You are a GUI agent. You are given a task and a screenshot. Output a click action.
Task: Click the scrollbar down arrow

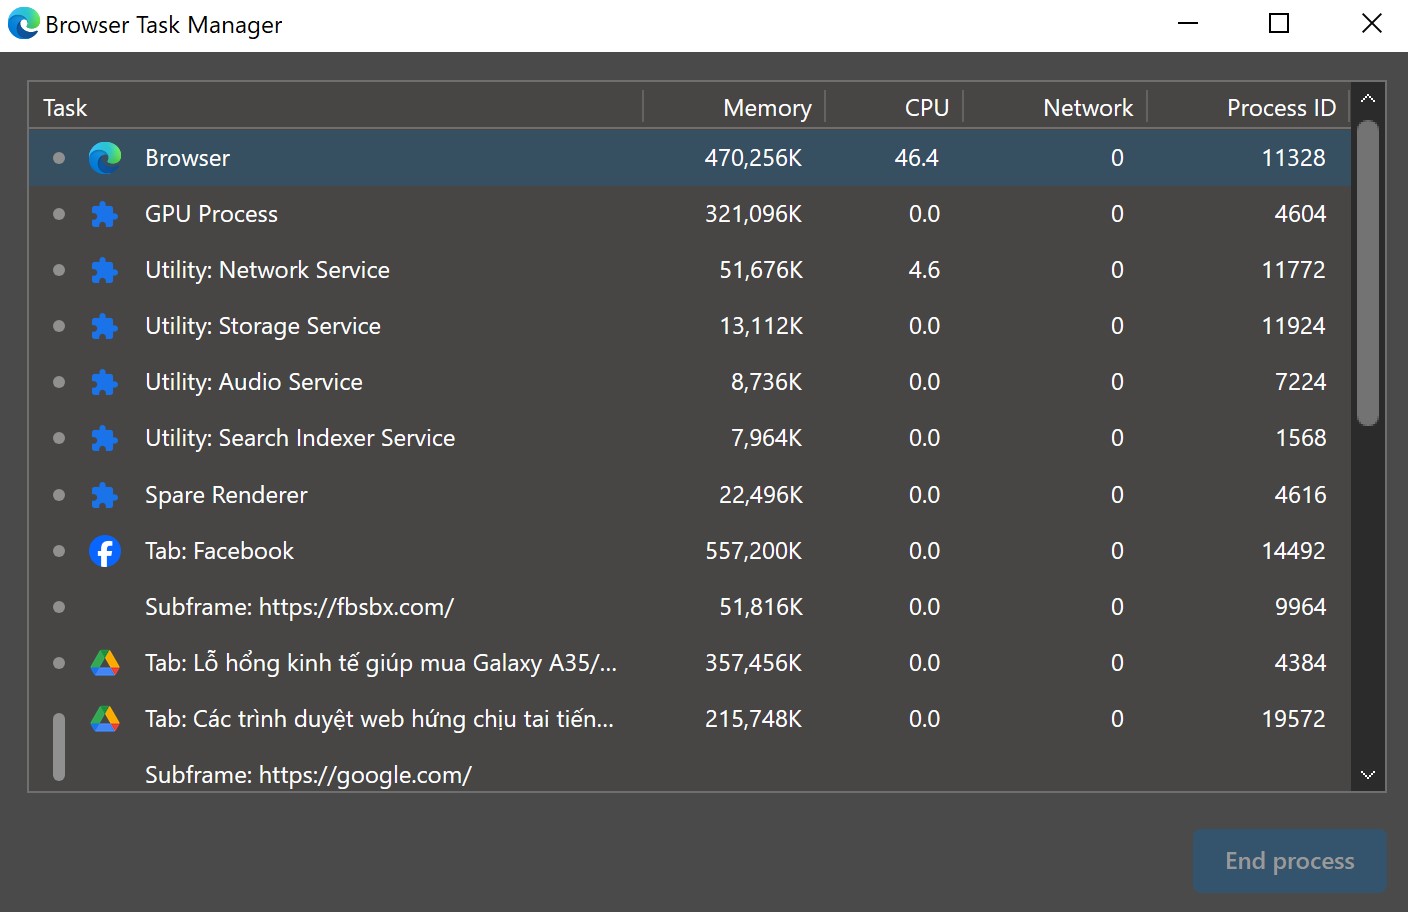[1368, 775]
